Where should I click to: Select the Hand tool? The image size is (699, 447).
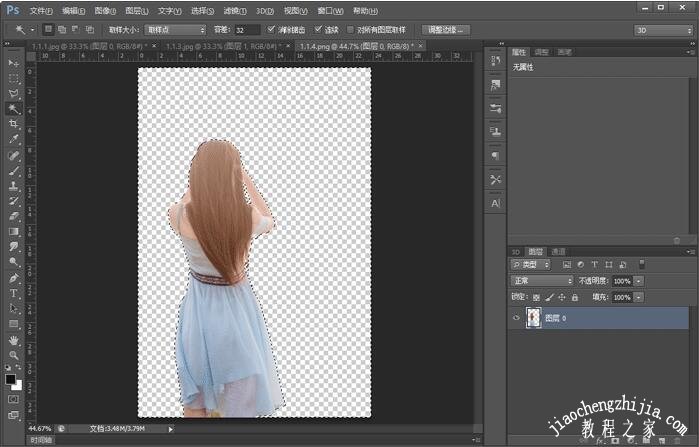click(14, 340)
